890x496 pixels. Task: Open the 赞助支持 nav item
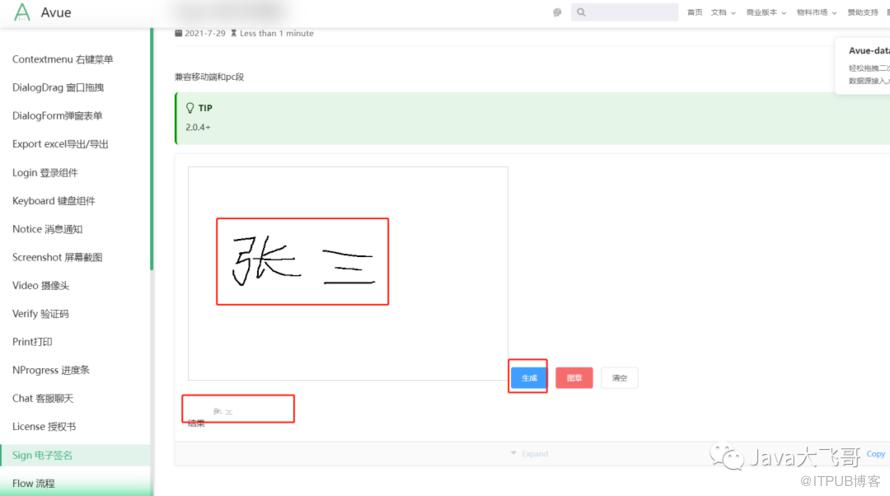[863, 12]
